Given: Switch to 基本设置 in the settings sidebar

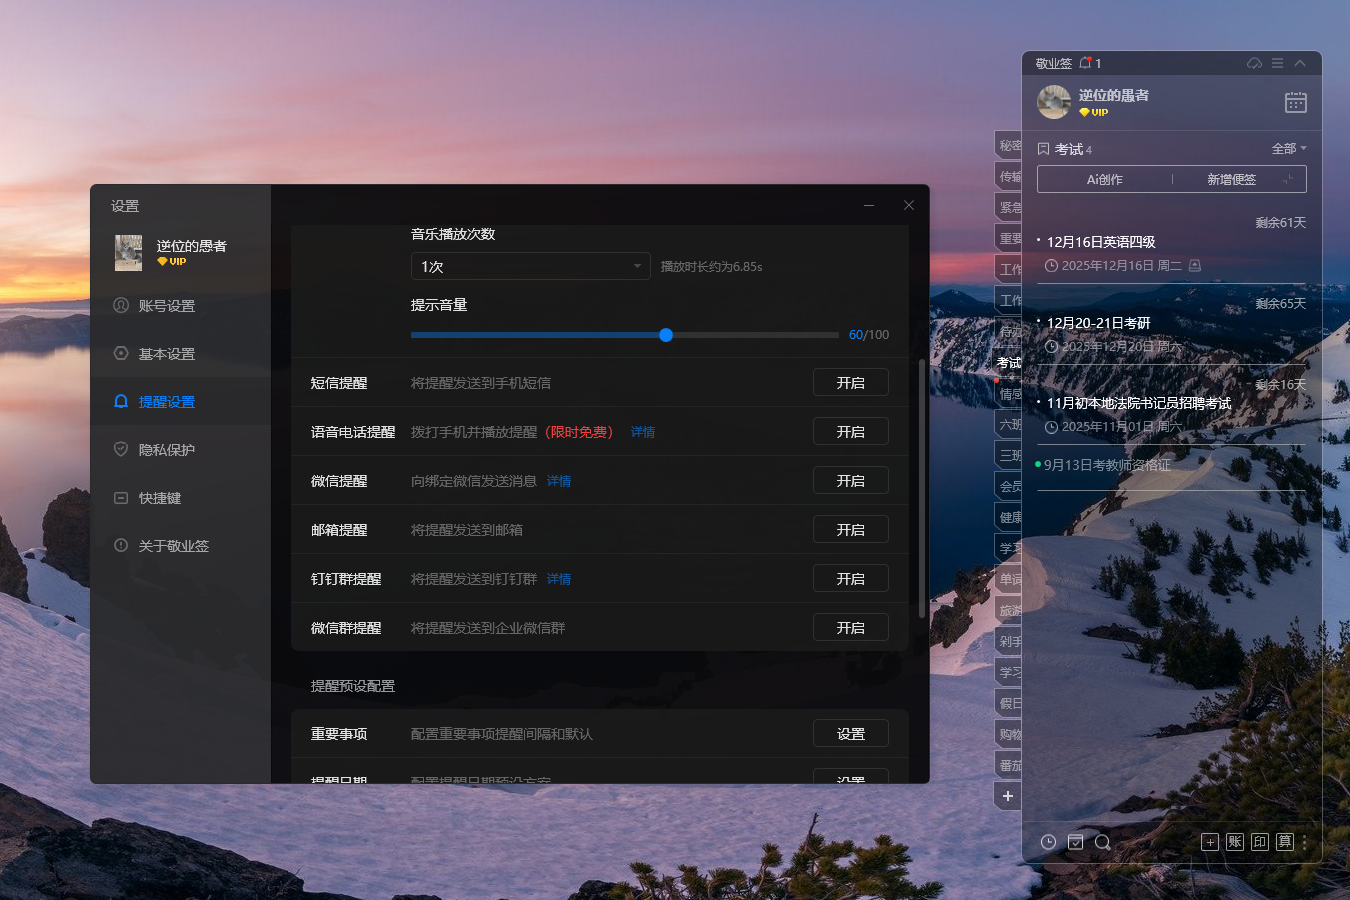Looking at the screenshot, I should click(166, 354).
